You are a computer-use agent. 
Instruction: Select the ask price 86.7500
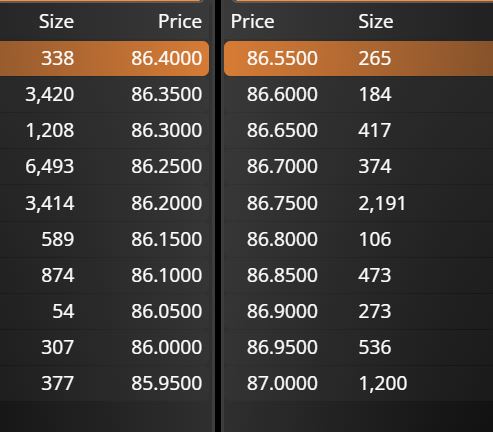282,203
